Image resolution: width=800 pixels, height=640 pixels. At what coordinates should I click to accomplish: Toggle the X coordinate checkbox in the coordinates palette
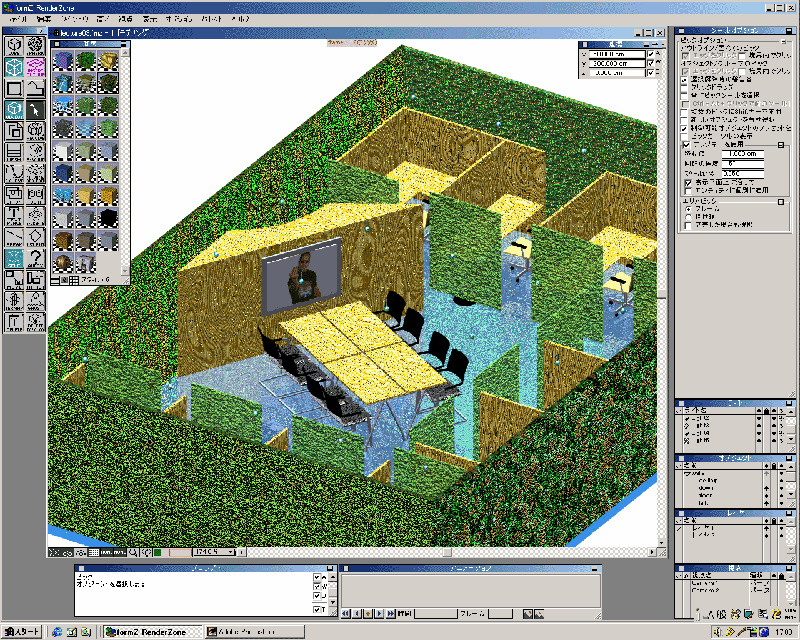(651, 54)
